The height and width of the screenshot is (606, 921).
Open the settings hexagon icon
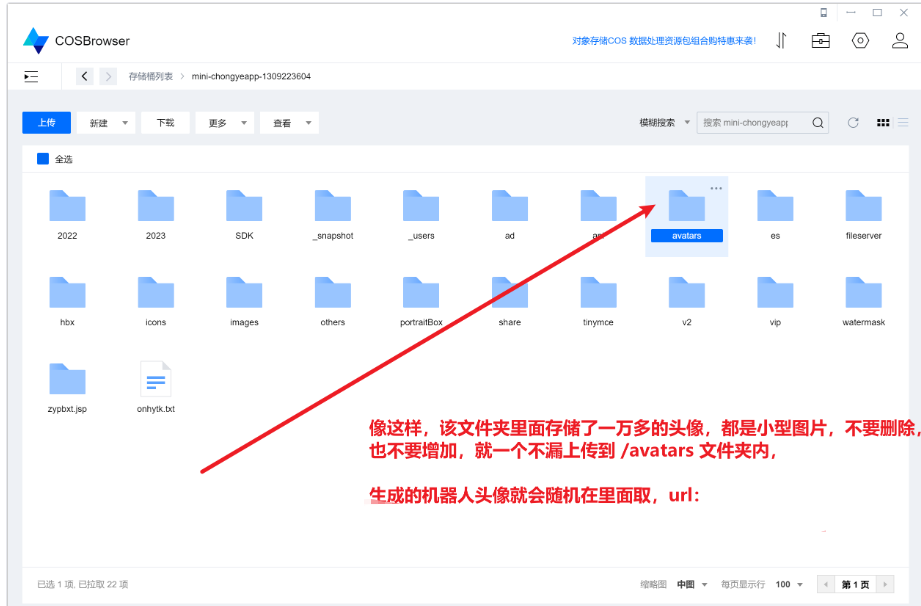pos(861,41)
